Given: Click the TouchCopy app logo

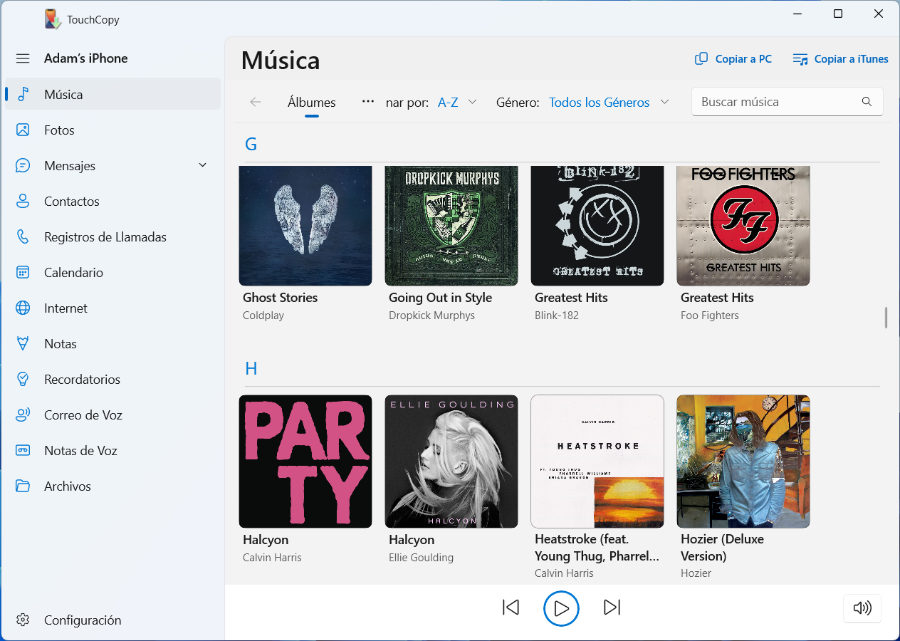Looking at the screenshot, I should 52,20.
